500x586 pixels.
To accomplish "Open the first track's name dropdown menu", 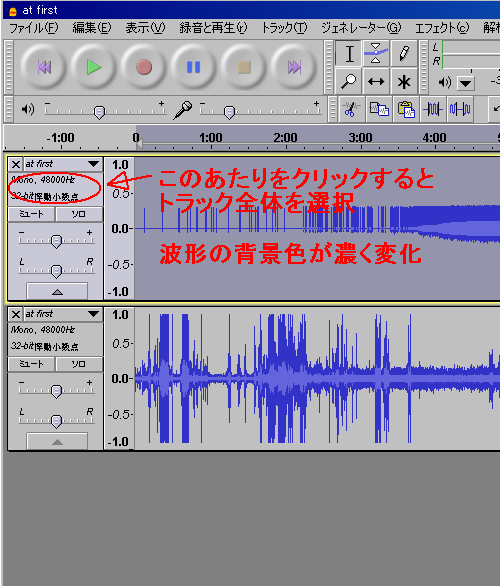I will (x=63, y=164).
